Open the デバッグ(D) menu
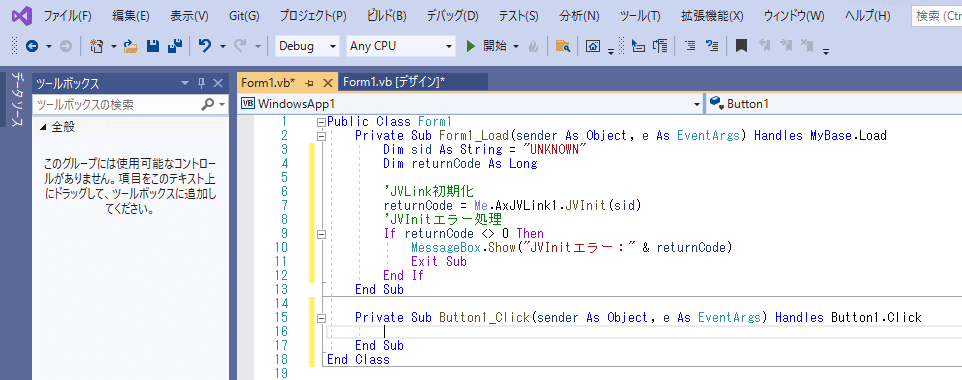This screenshot has width=962, height=380. coord(452,16)
